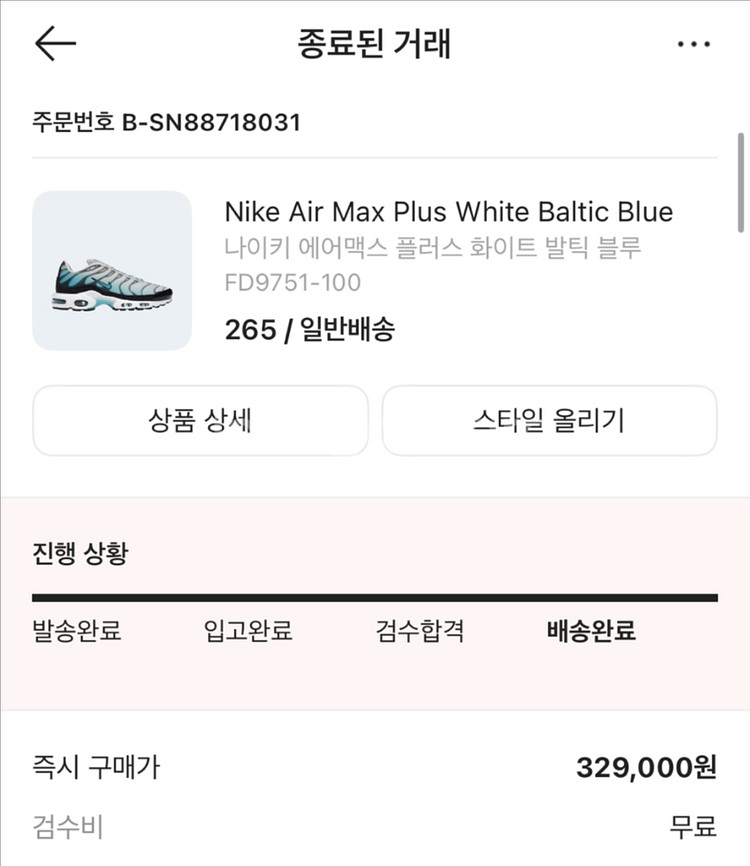This screenshot has height=866, width=750.
Task: Tap the back arrow icon
Action: click(x=55, y=43)
